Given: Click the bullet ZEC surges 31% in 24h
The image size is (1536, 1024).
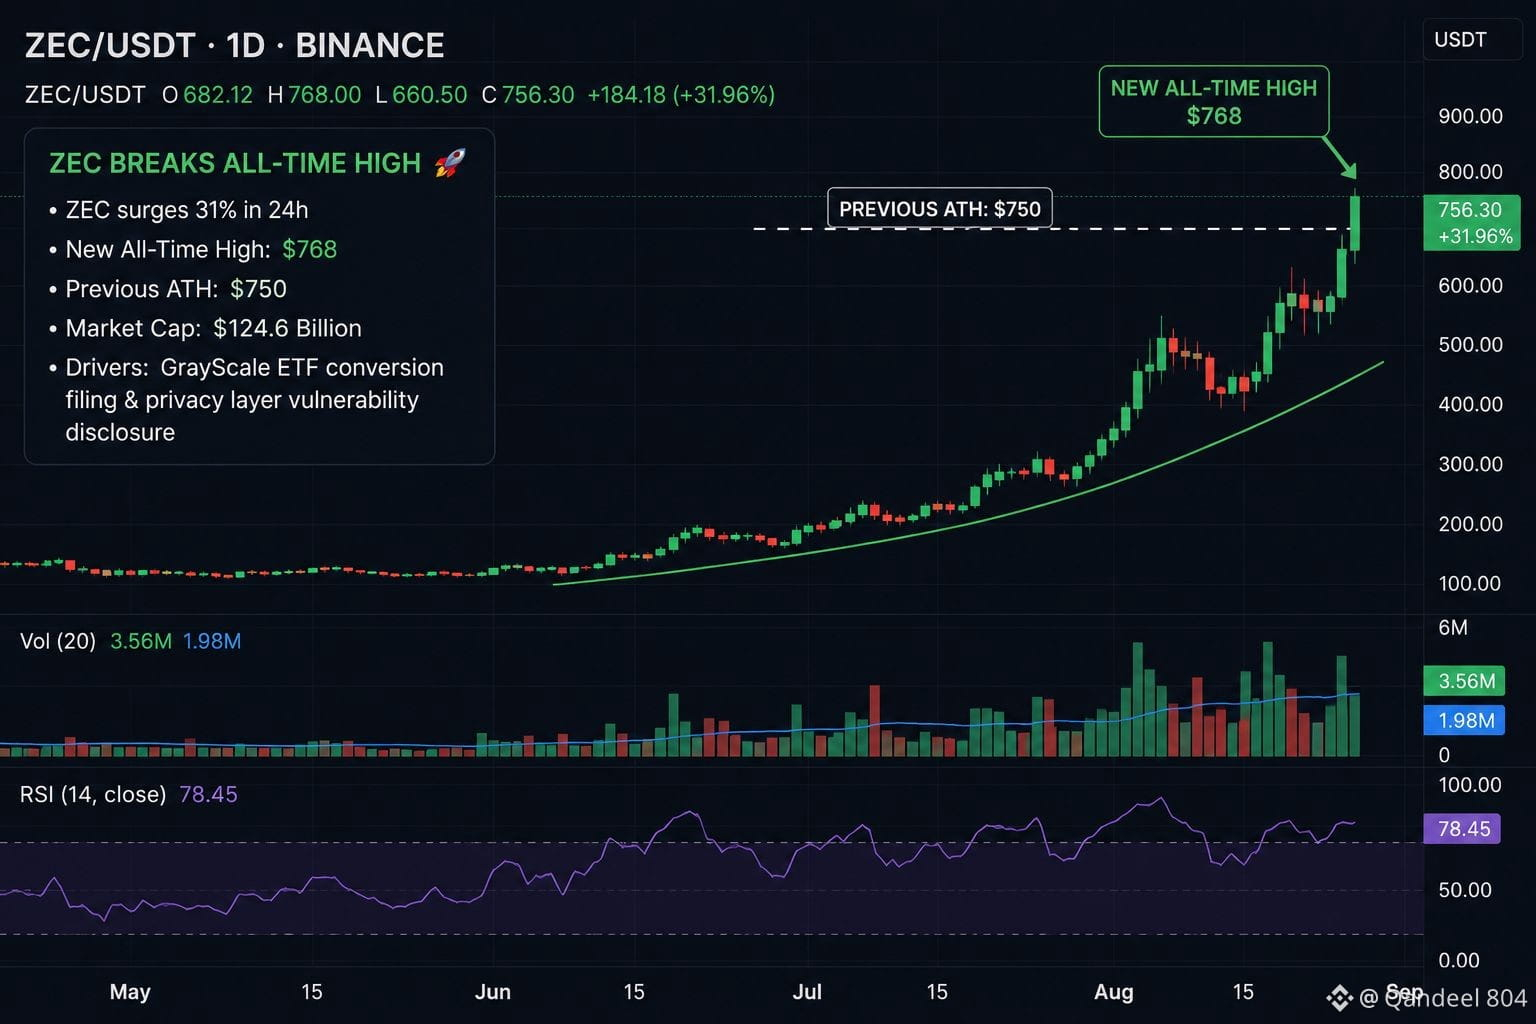Looking at the screenshot, I should (179, 210).
